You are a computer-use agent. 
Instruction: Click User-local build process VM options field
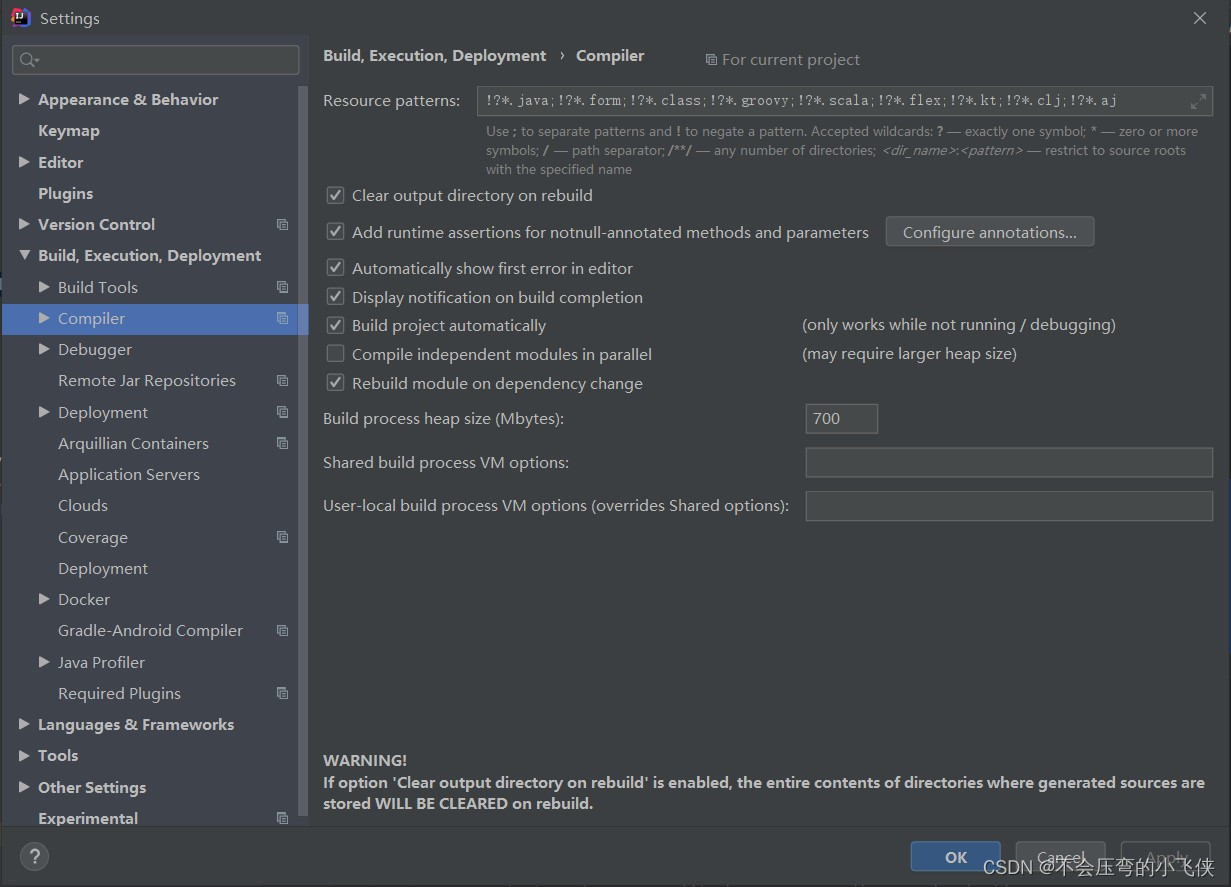[1009, 506]
